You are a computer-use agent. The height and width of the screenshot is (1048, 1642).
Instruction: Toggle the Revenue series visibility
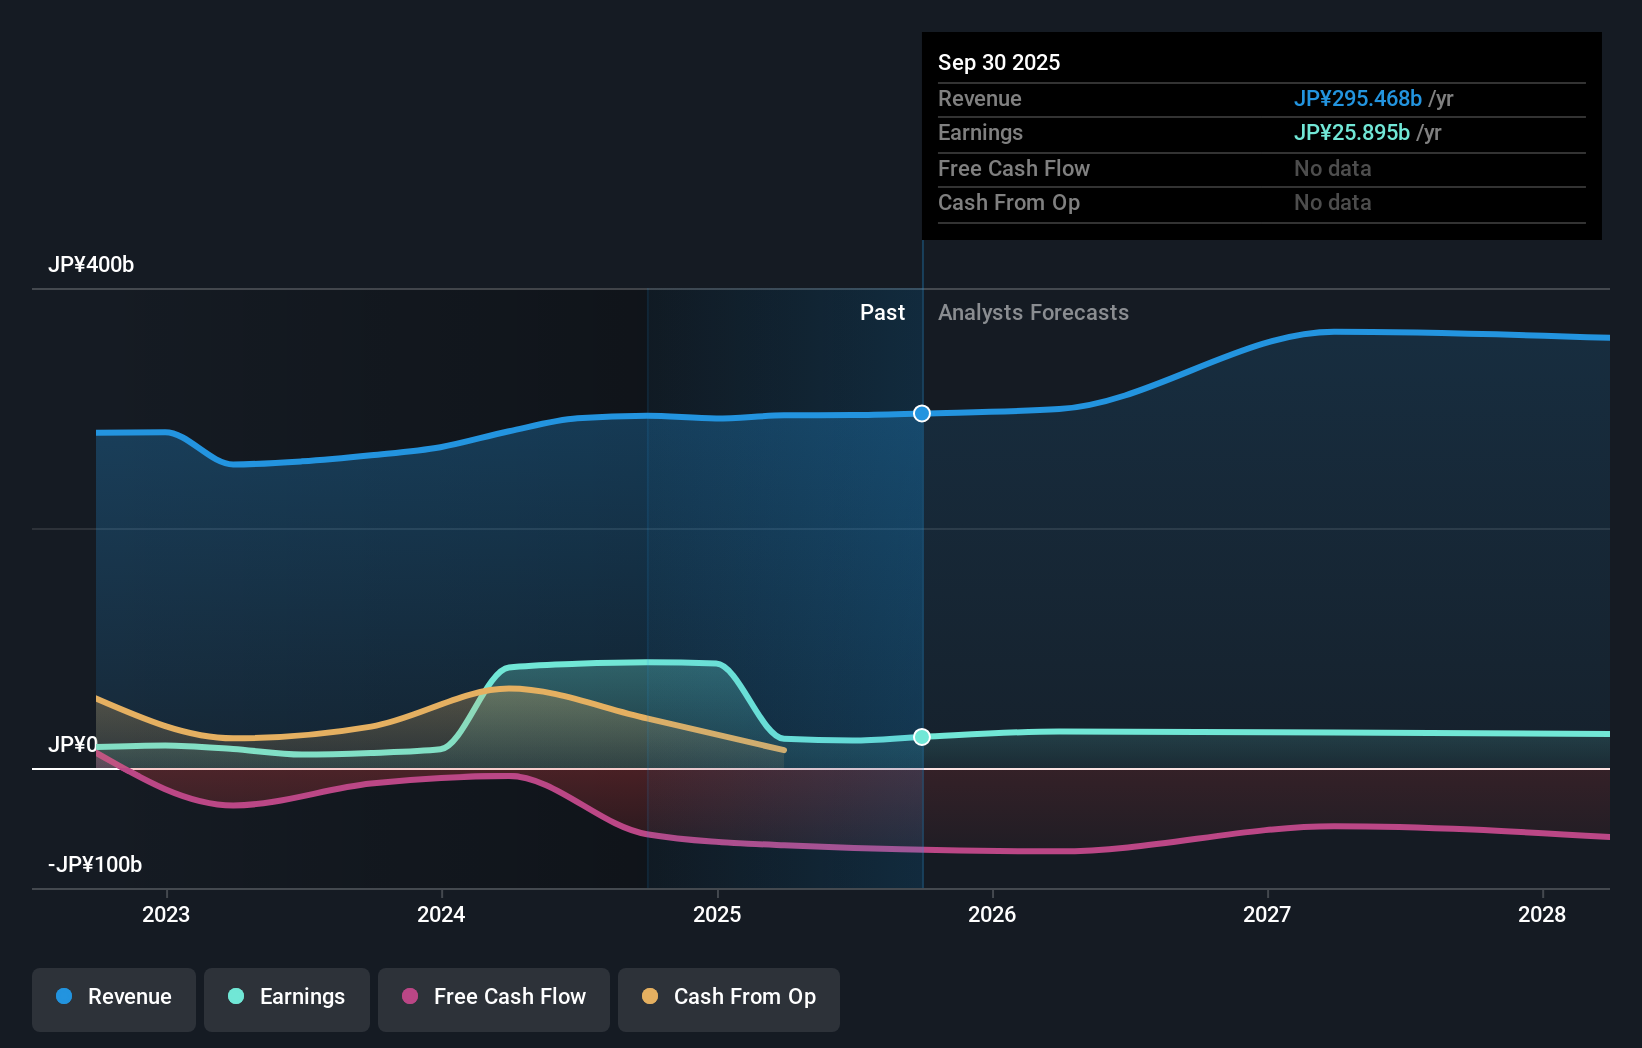click(x=113, y=999)
